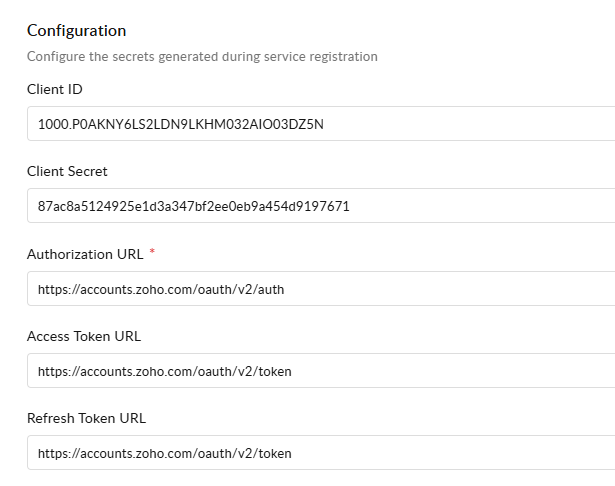Click the "Refresh Token URL" field label
The height and width of the screenshot is (486, 615).
click(x=86, y=418)
